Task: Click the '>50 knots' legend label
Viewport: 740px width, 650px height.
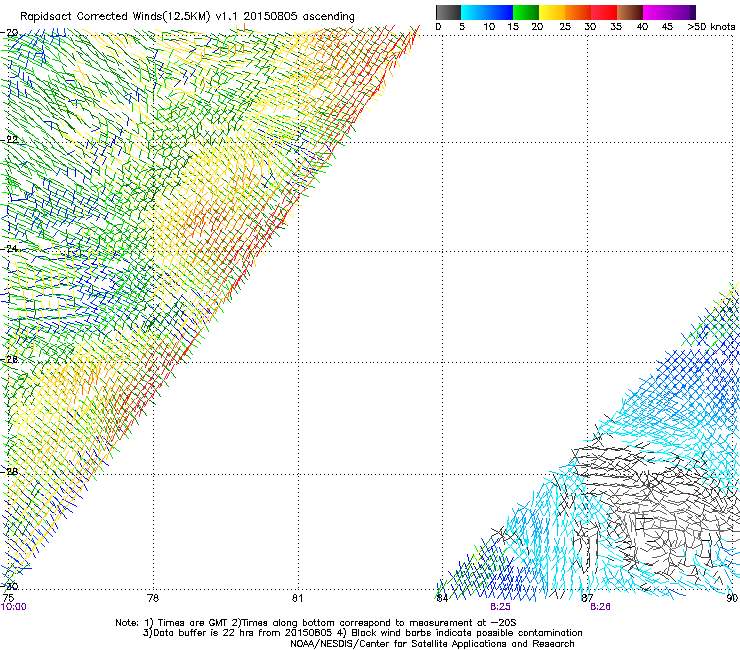Action: coord(711,27)
